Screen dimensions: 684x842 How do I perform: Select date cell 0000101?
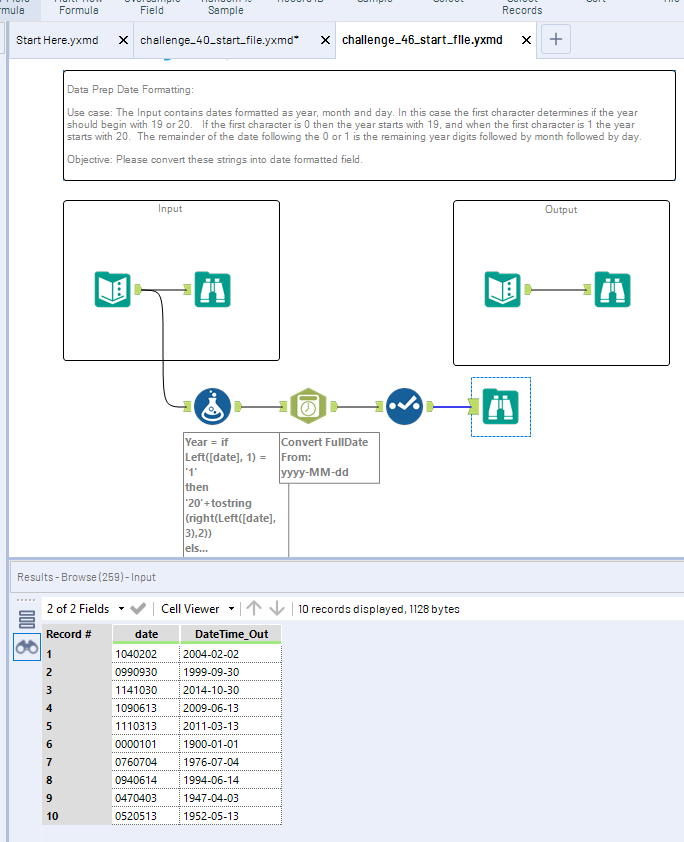(146, 744)
